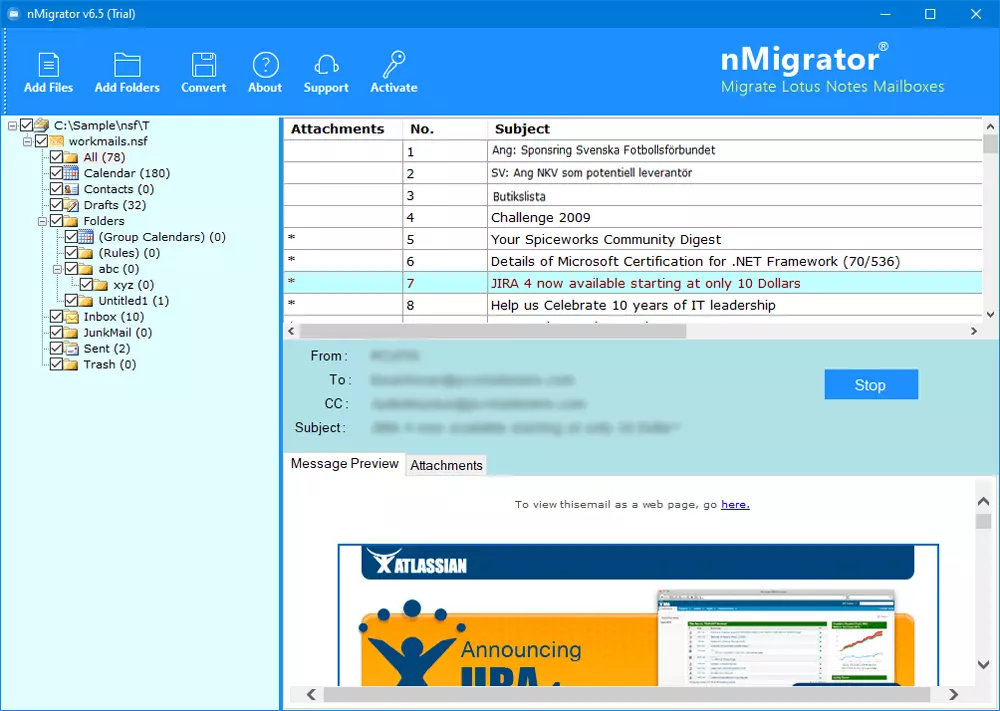Toggle the Drafts (32) checkbox

56,205
